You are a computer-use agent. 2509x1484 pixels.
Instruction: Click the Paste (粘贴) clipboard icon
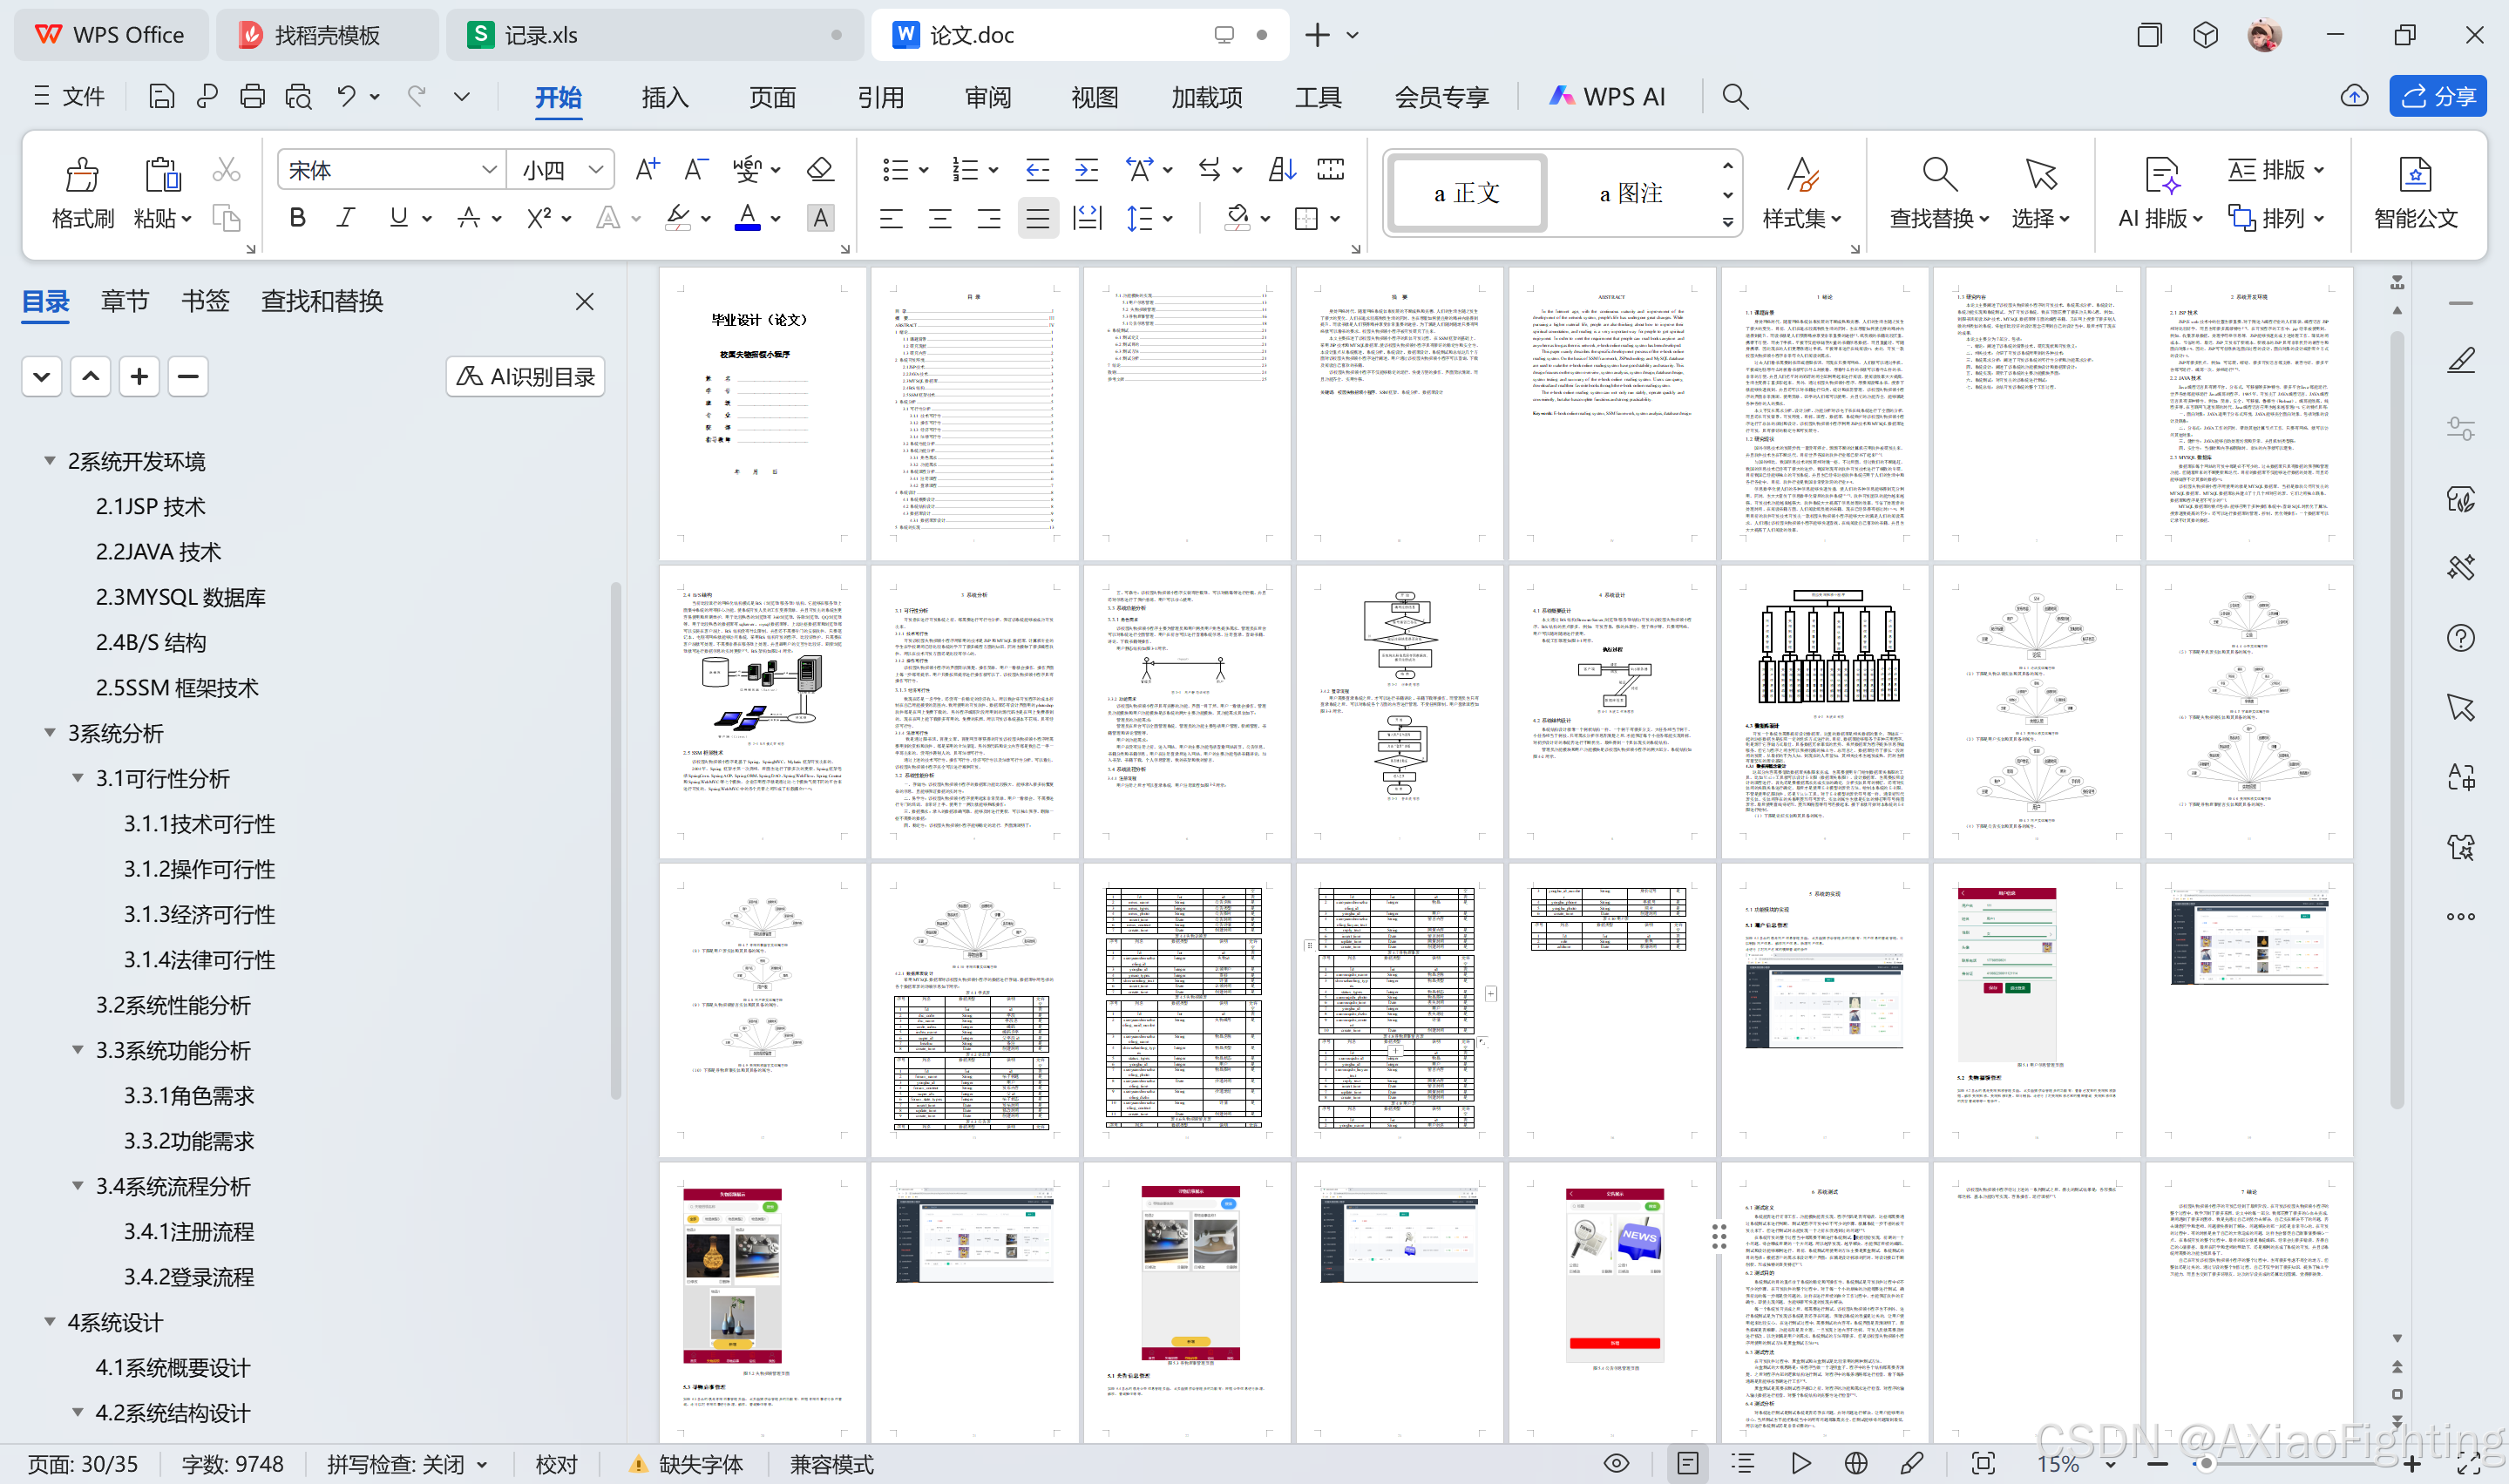click(x=162, y=175)
